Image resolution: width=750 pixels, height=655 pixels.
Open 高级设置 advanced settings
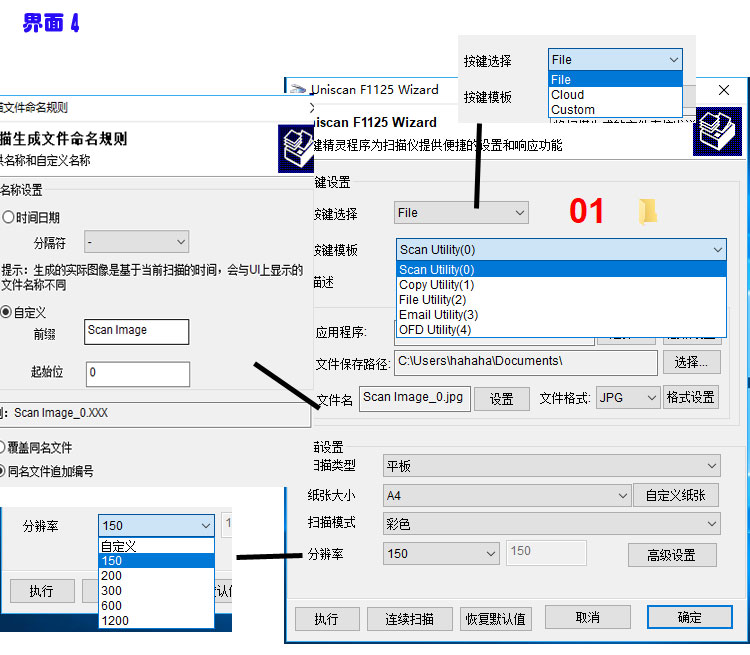(x=672, y=555)
